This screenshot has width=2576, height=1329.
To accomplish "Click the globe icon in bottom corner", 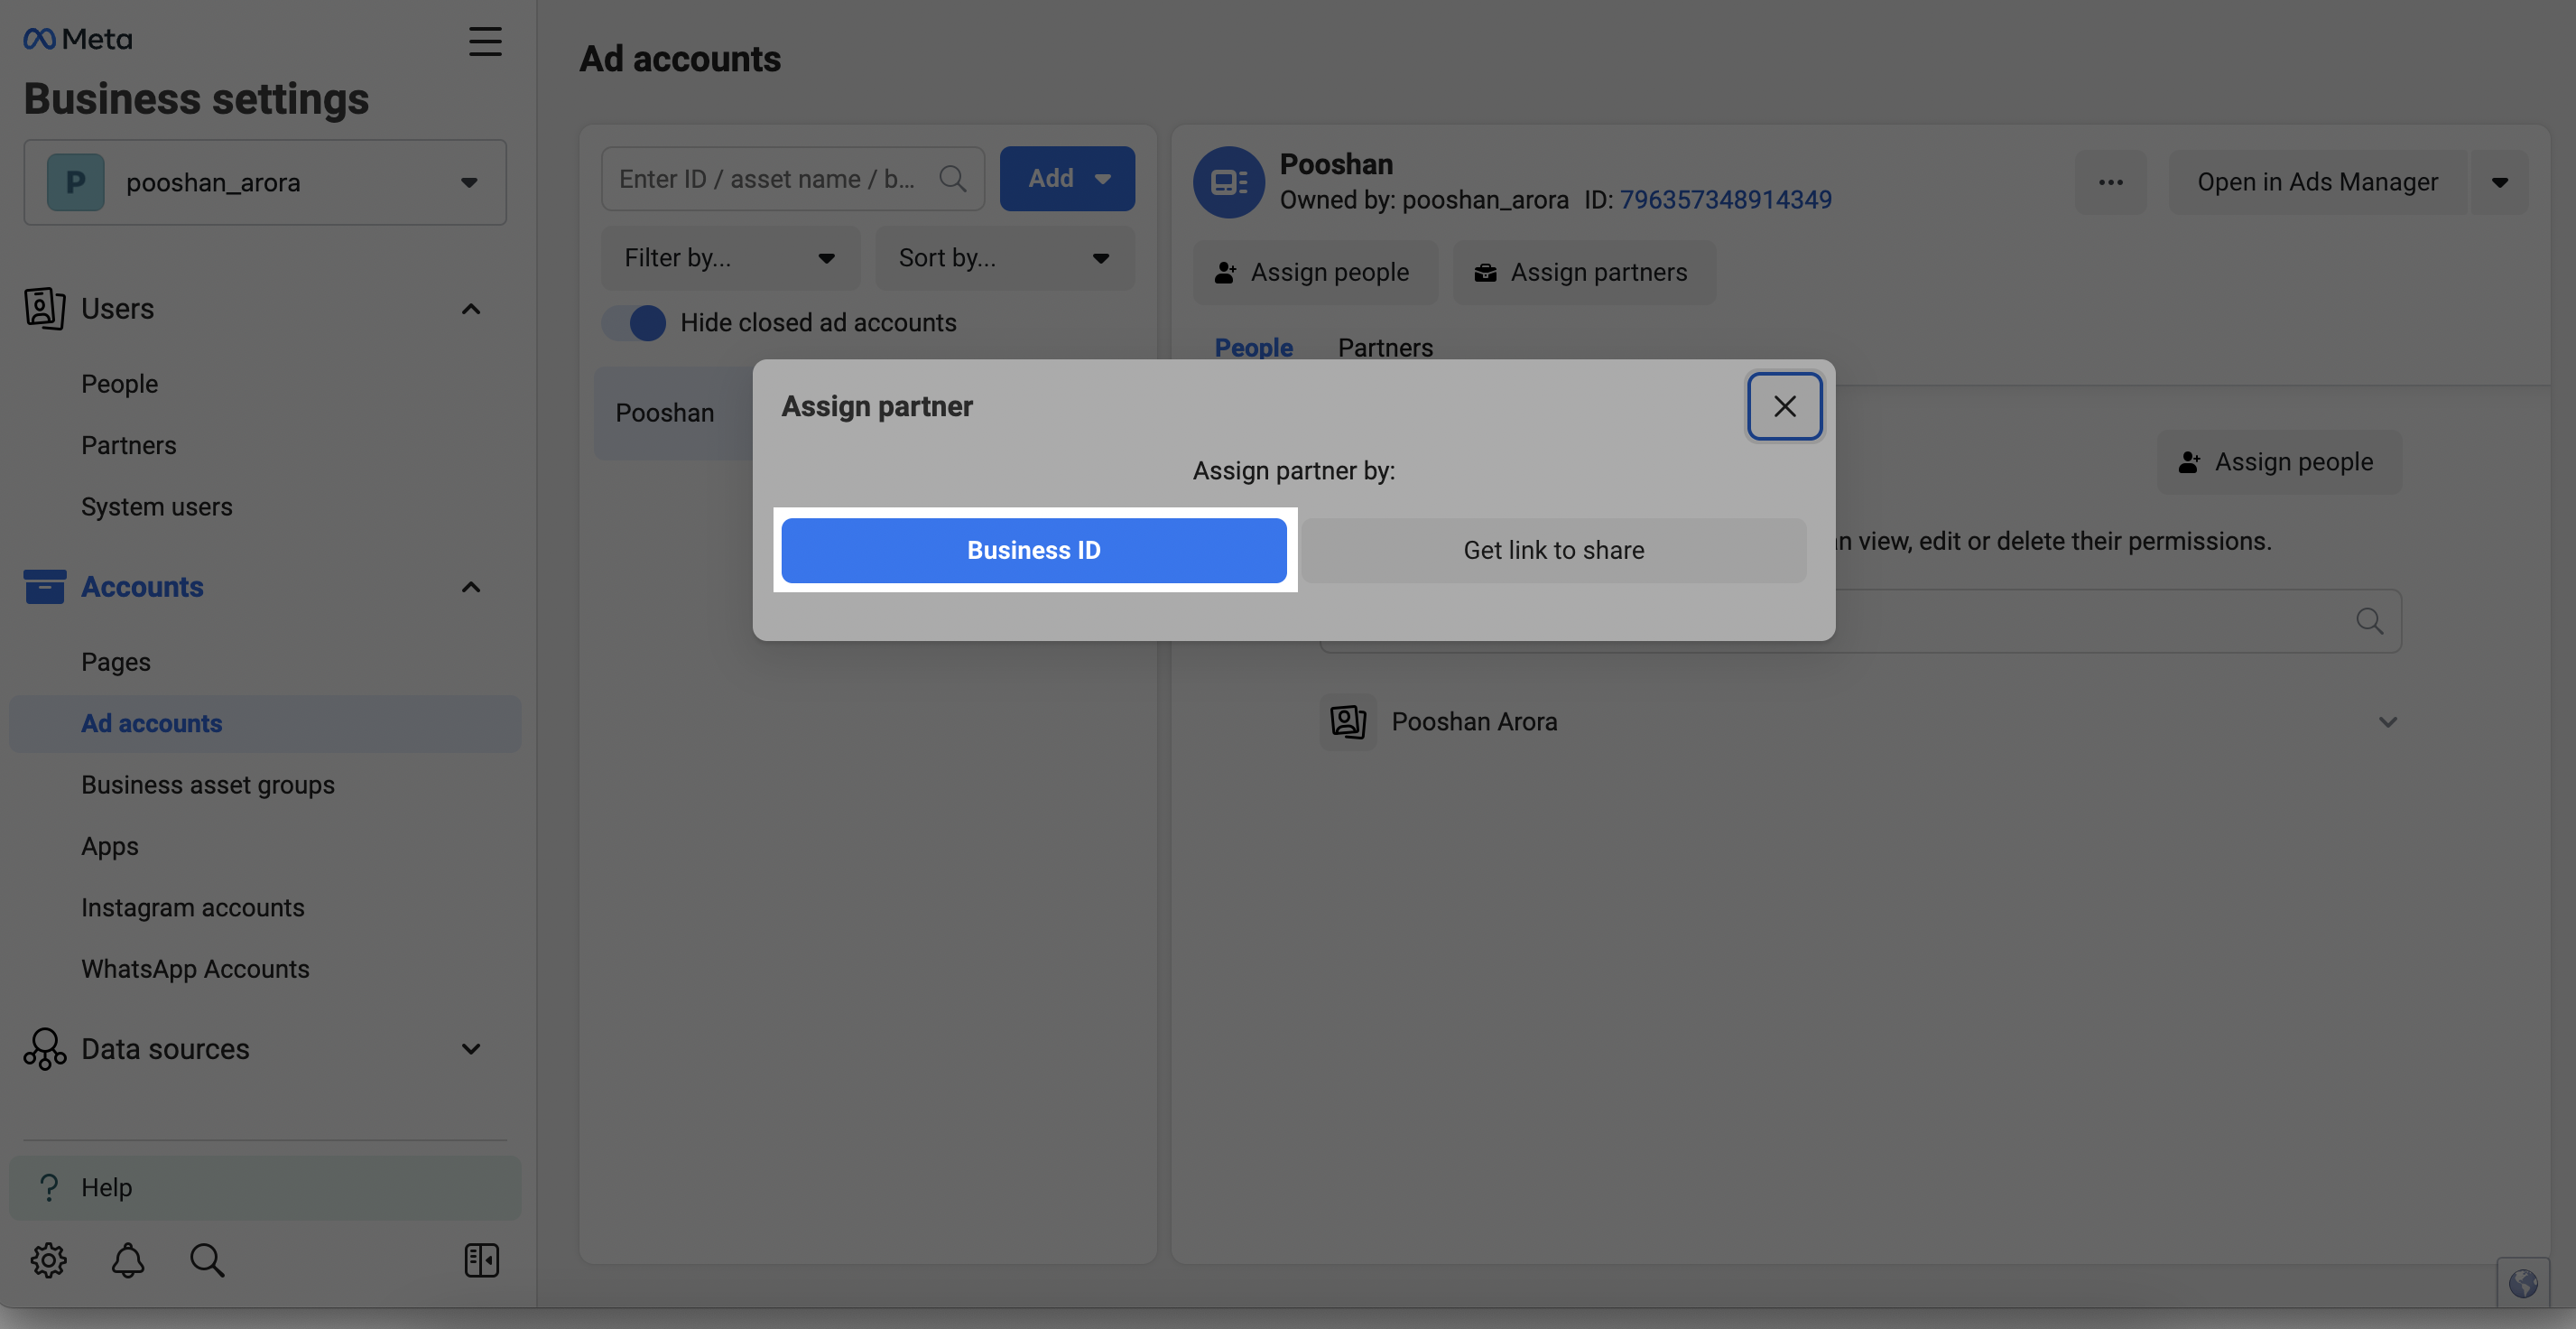I will [x=2522, y=1283].
